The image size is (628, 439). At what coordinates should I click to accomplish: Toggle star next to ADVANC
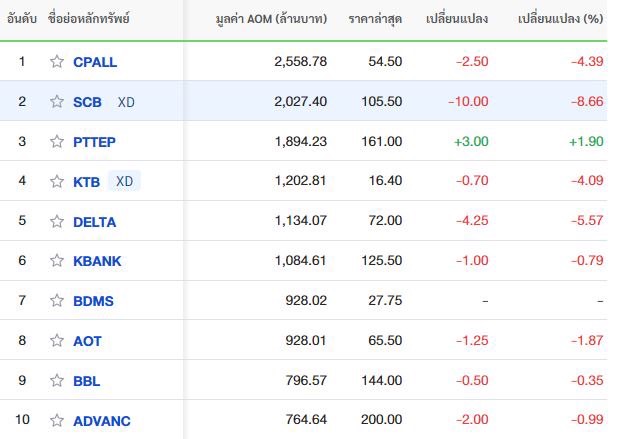coord(57,421)
